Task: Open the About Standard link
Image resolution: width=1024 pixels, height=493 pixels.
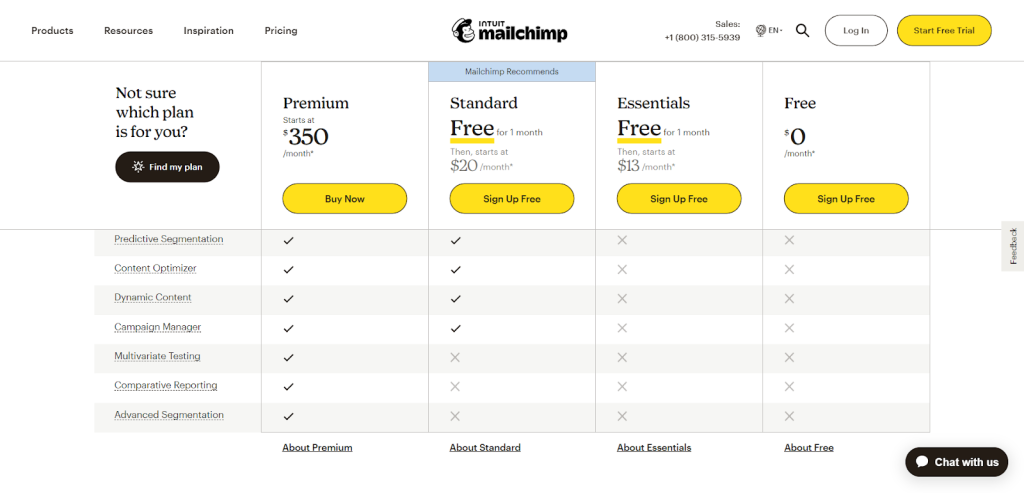Action: [x=485, y=448]
